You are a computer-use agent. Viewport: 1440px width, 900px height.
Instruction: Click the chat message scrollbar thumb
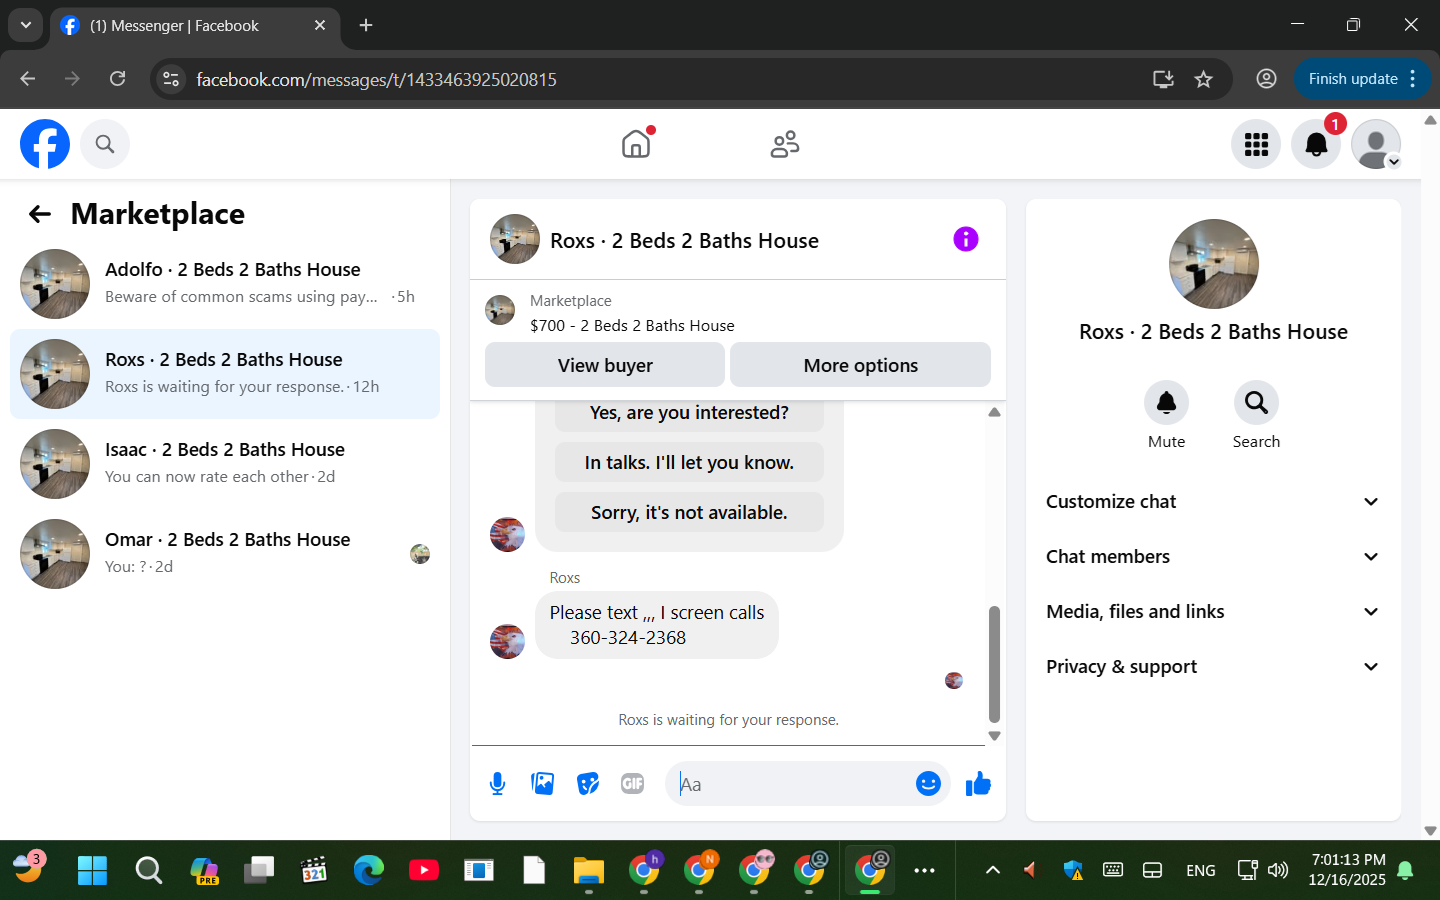tap(994, 664)
